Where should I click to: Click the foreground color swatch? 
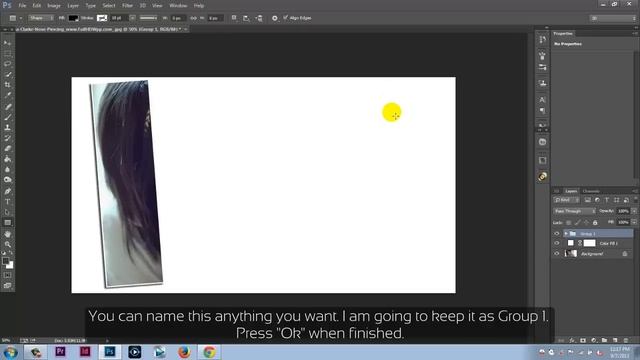(x=5, y=261)
